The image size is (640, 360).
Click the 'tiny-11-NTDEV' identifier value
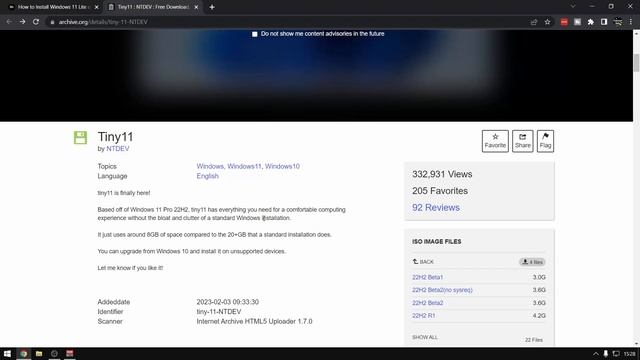click(219, 311)
